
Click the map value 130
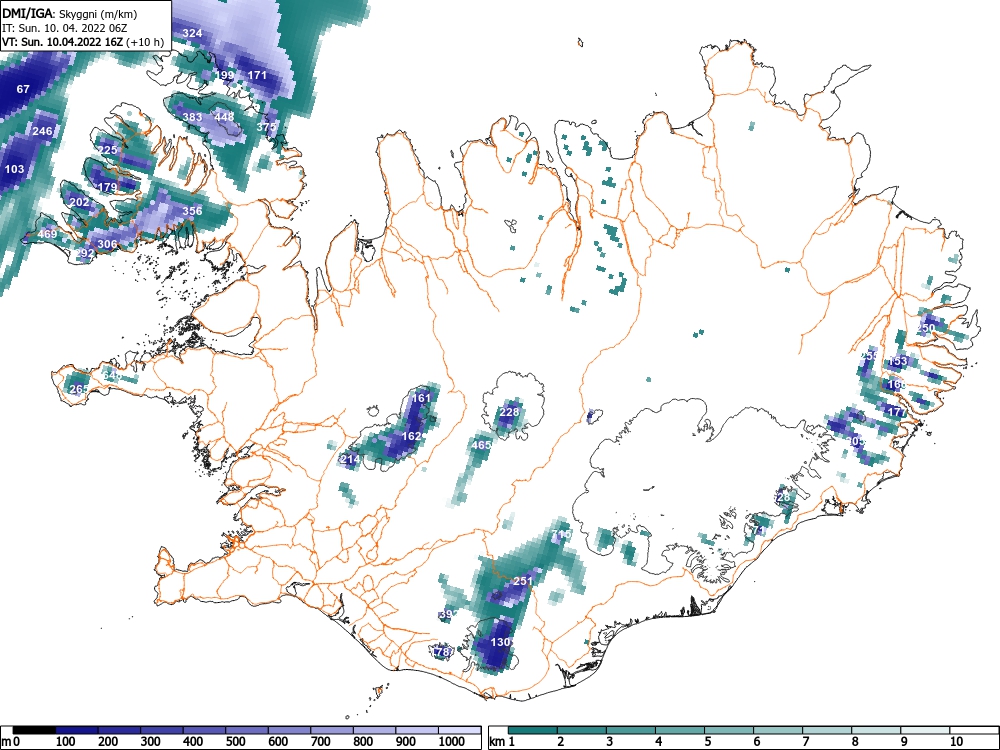(501, 642)
